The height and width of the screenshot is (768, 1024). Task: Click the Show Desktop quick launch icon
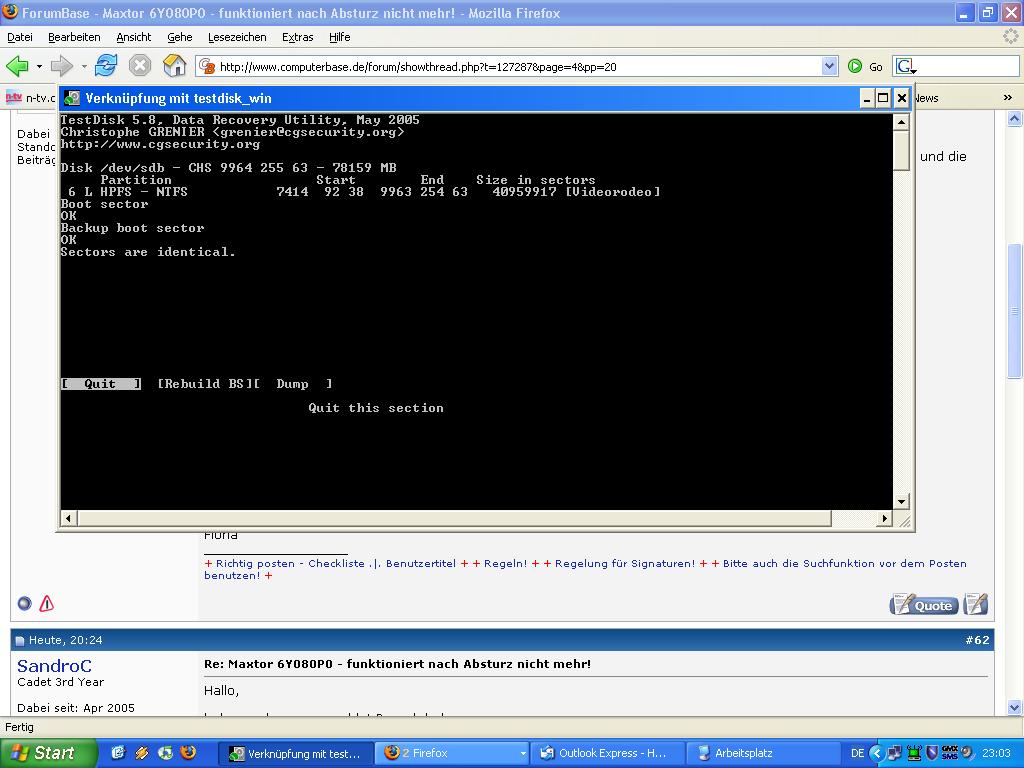(x=118, y=753)
